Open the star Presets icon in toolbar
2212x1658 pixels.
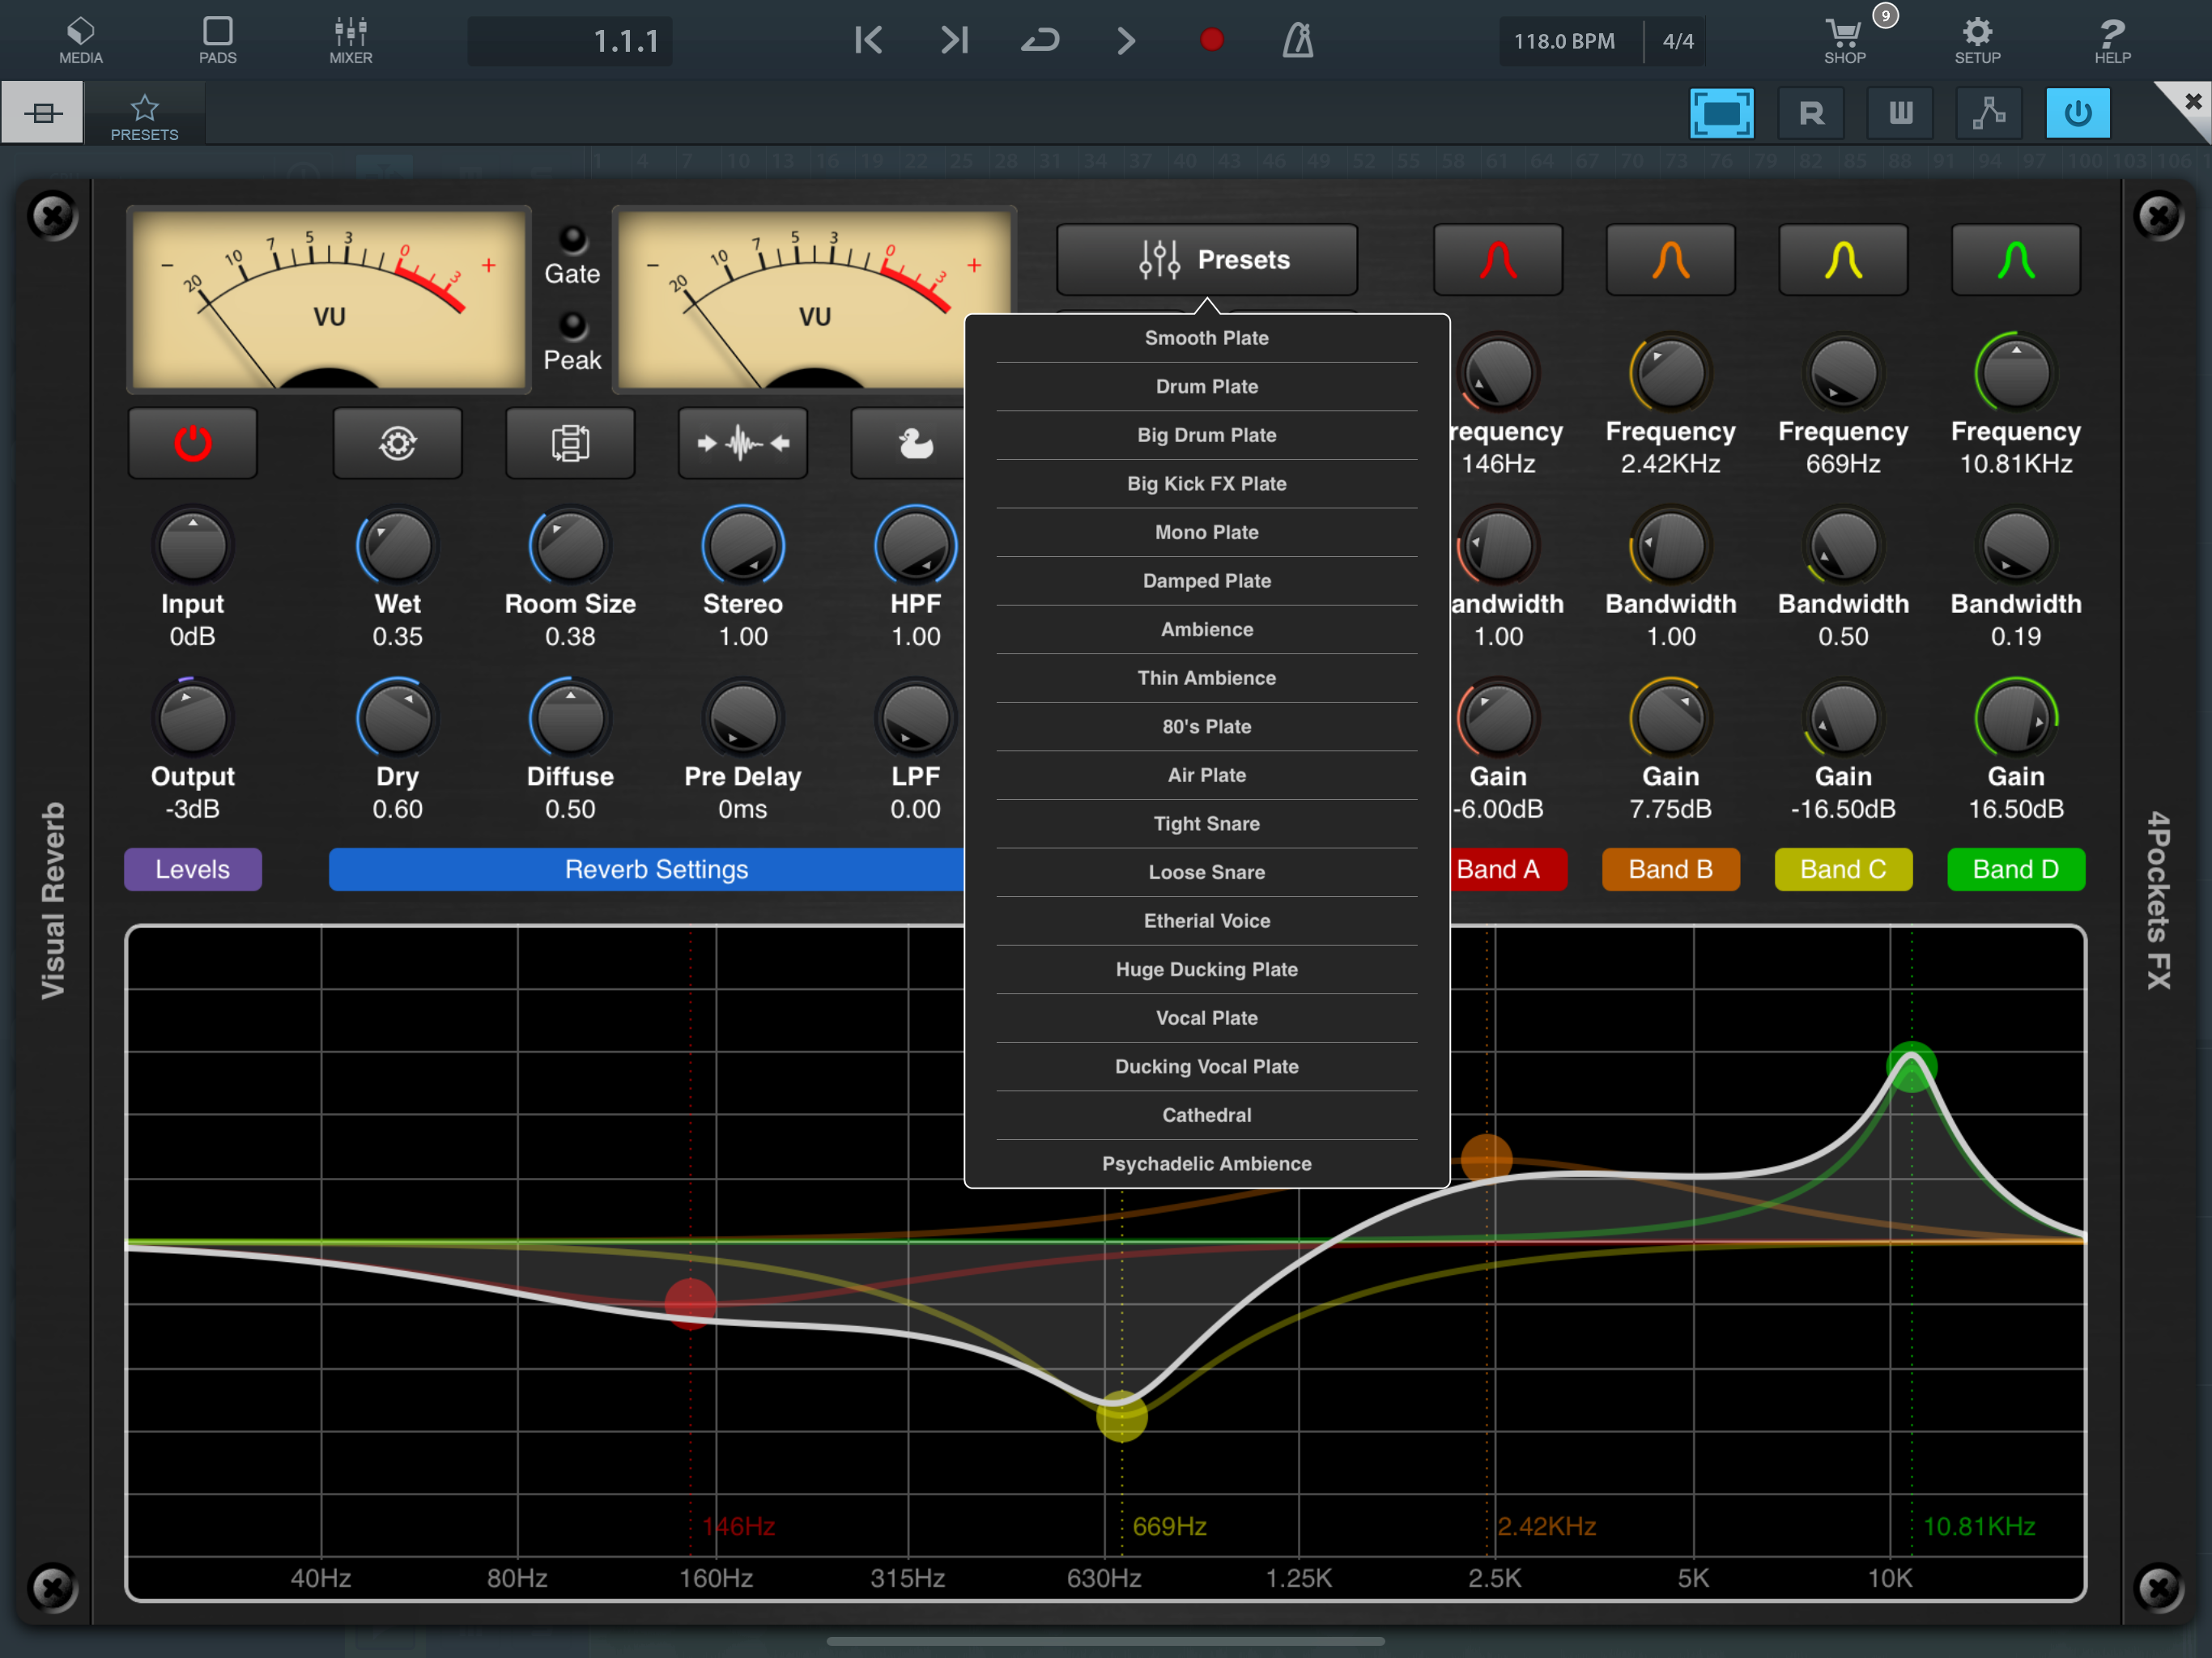click(144, 115)
